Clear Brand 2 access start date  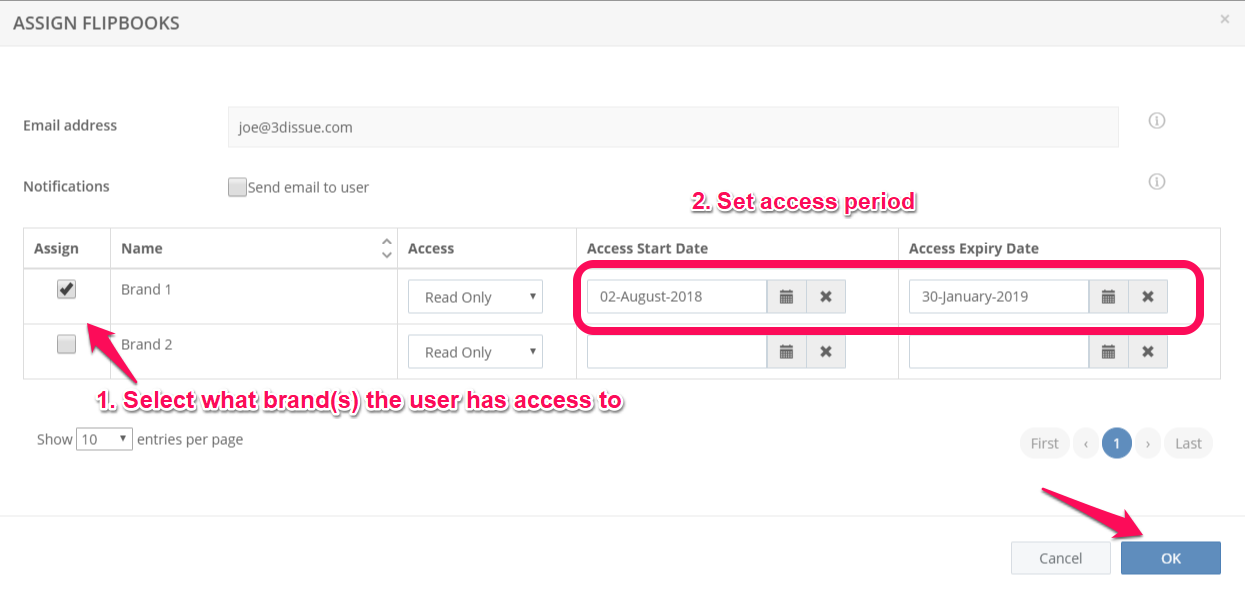[826, 351]
